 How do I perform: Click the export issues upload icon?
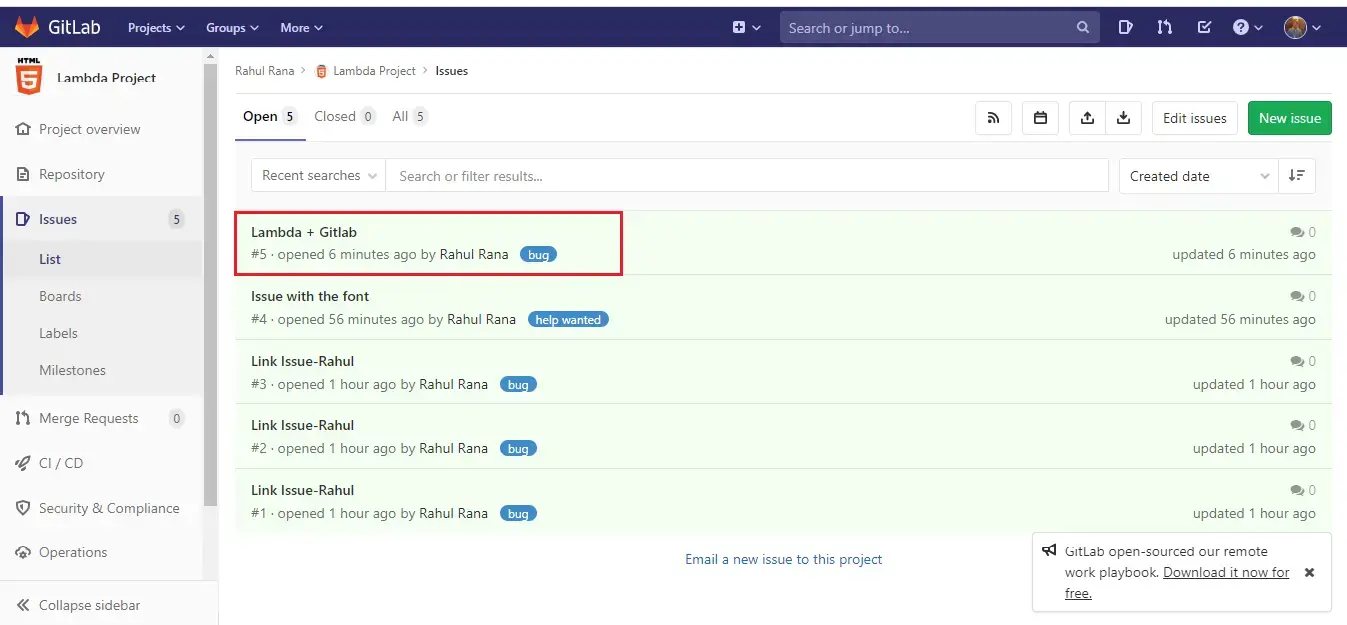[x=1087, y=118]
